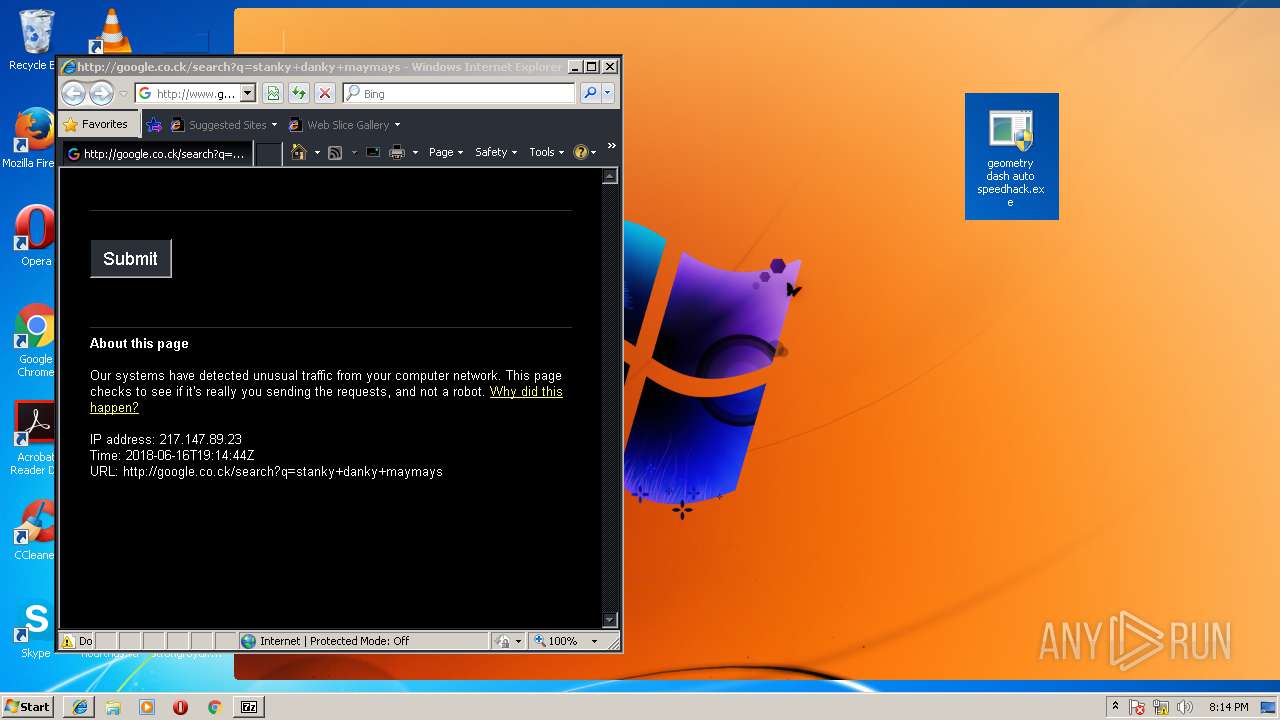Viewport: 1280px width, 720px height.
Task: Click the volume speaker tray icon
Action: 1185,707
